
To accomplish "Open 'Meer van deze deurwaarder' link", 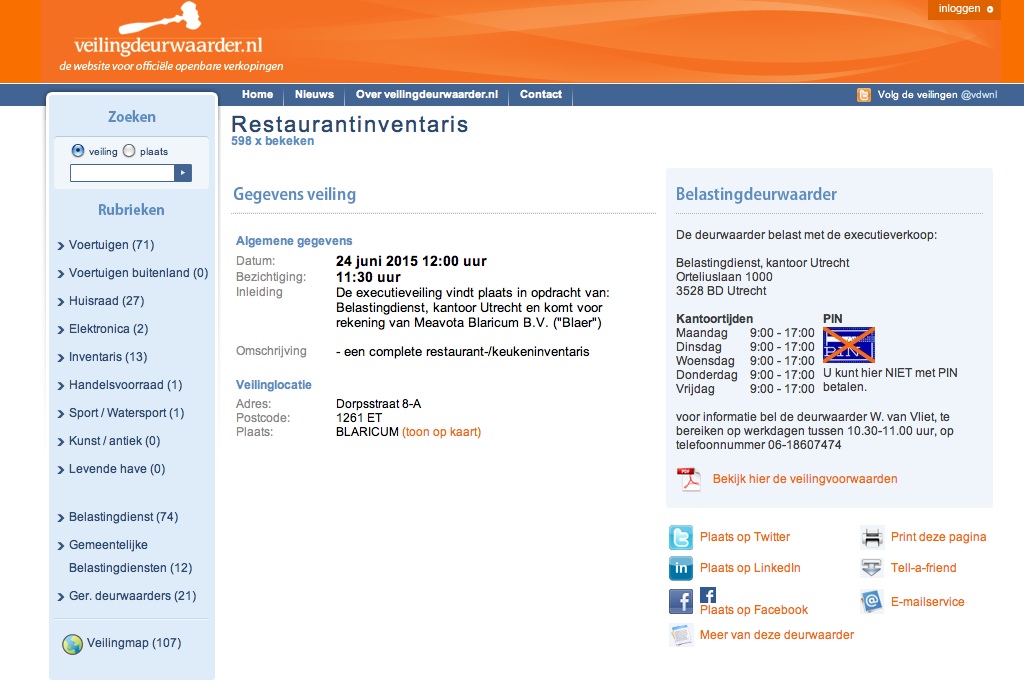I will [776, 635].
